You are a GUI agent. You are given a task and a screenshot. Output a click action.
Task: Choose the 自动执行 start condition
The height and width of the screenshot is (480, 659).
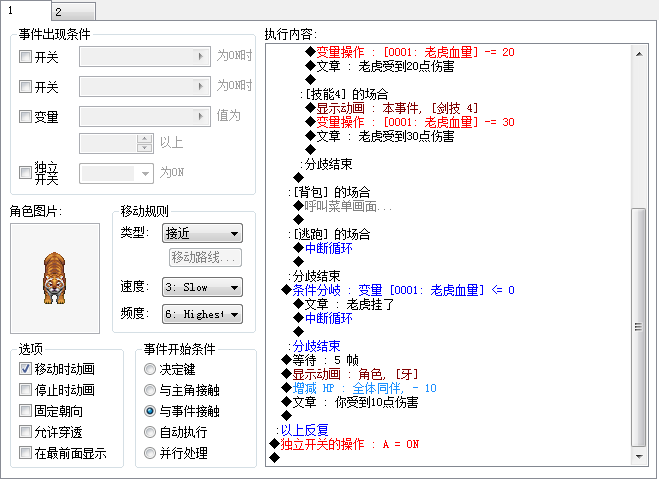(x=150, y=432)
